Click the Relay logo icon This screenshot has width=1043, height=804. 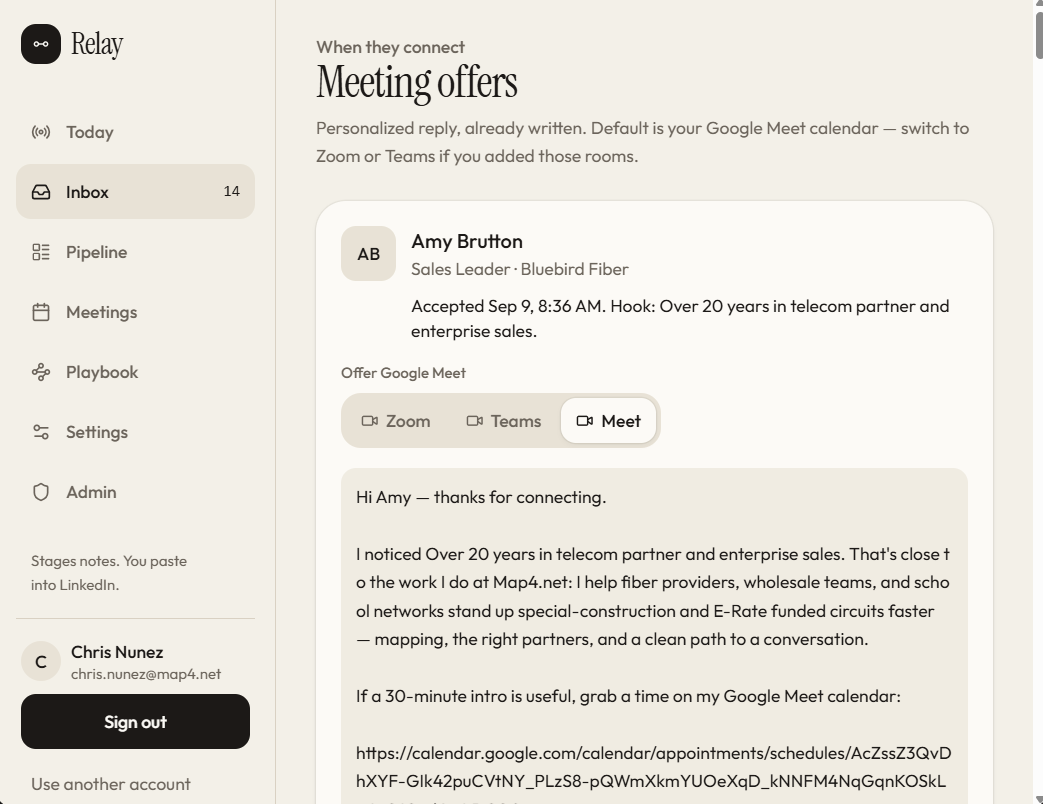(41, 44)
